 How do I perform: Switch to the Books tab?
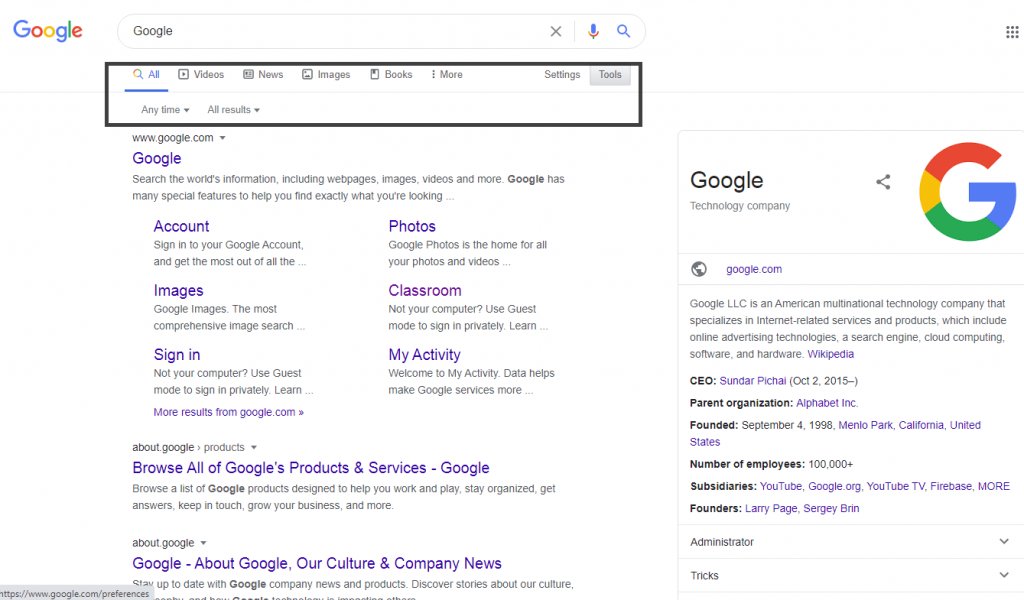tap(391, 74)
